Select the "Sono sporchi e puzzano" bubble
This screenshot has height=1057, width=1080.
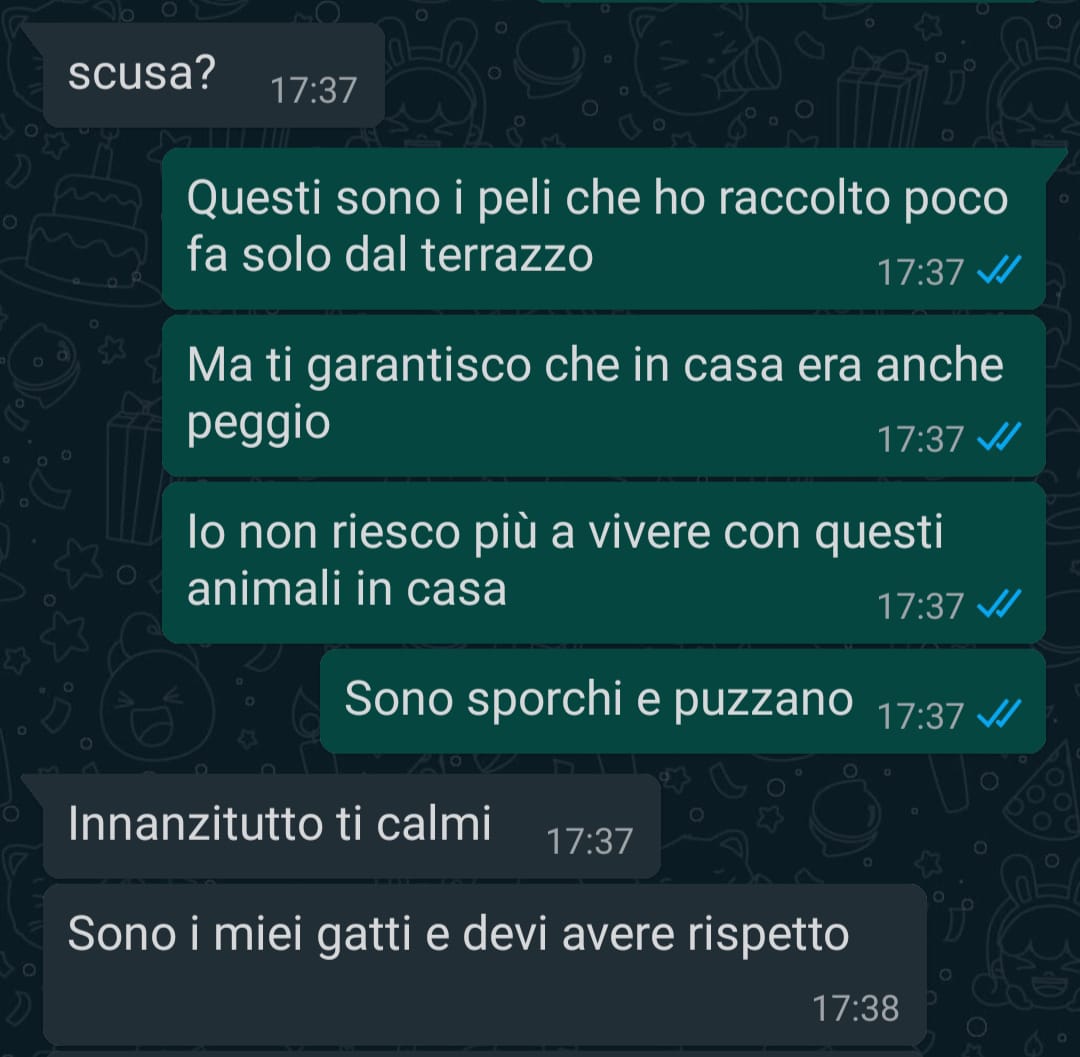(x=683, y=701)
